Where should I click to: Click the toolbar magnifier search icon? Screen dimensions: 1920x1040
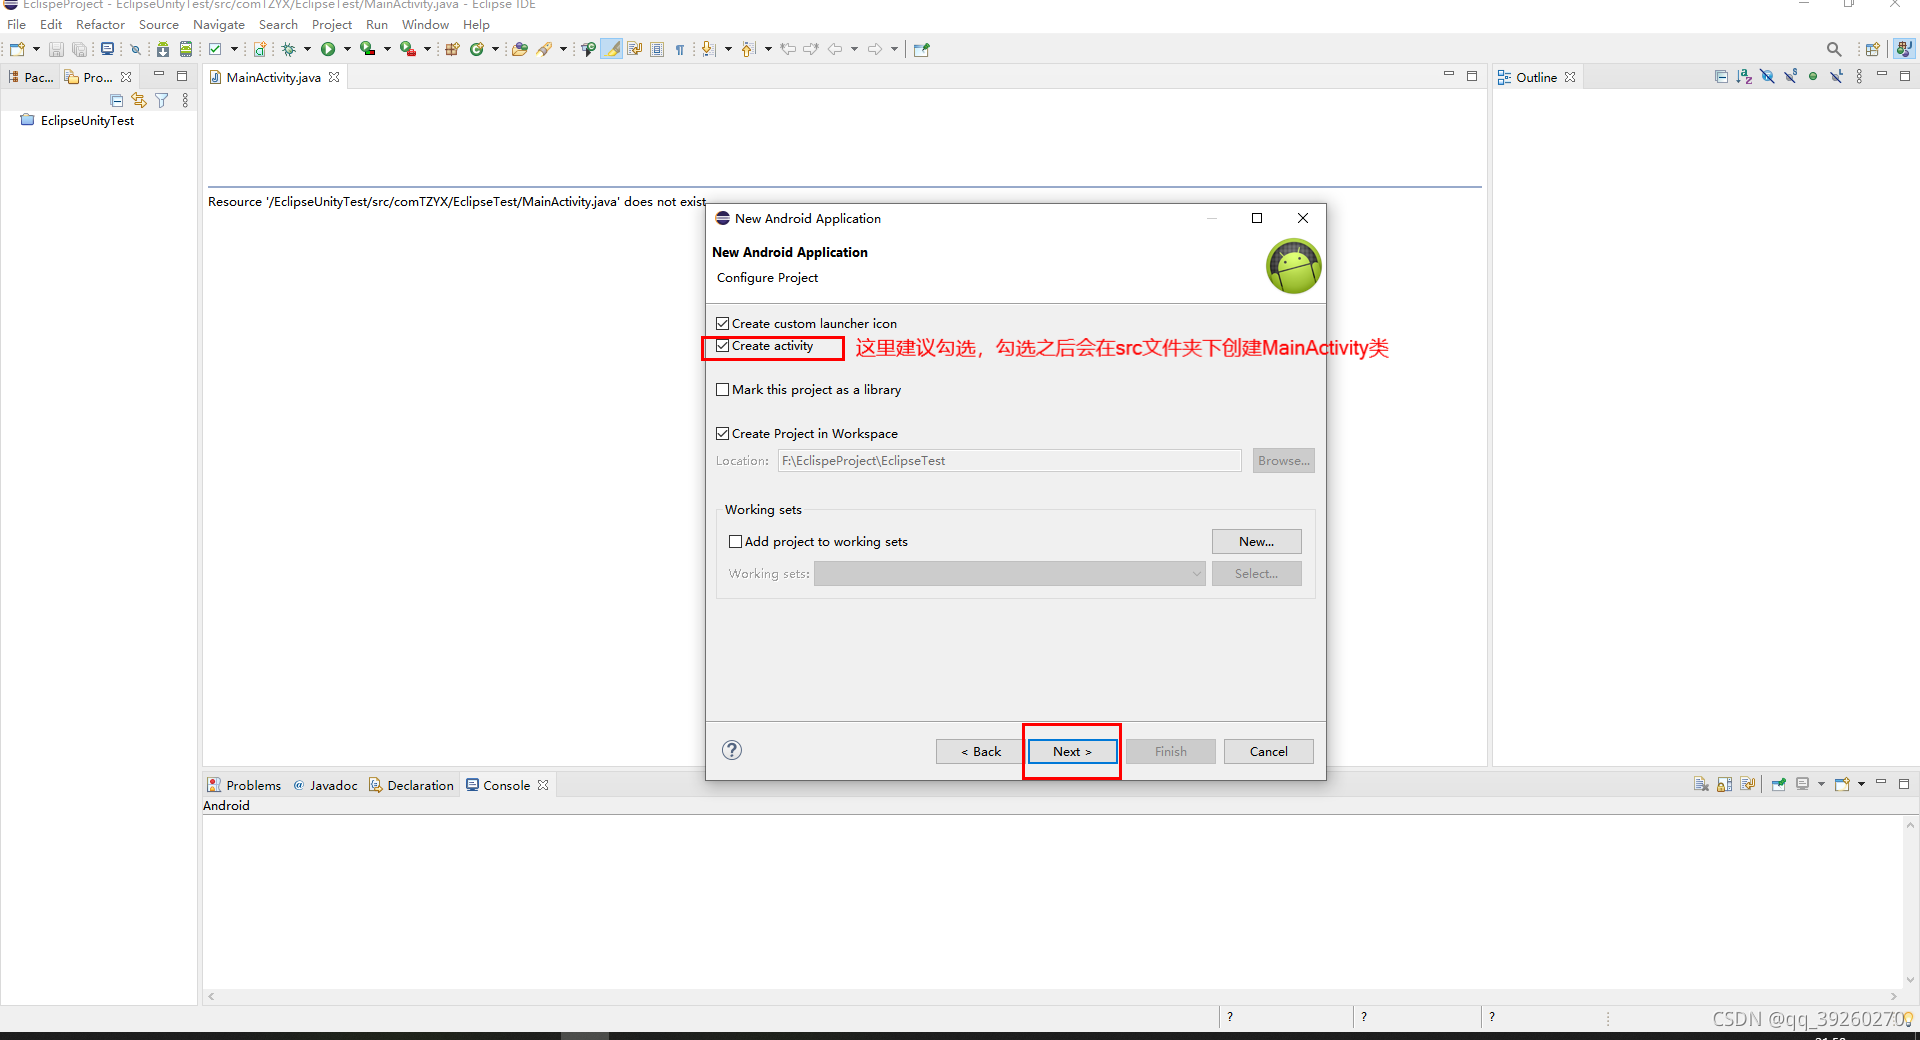tap(1833, 49)
